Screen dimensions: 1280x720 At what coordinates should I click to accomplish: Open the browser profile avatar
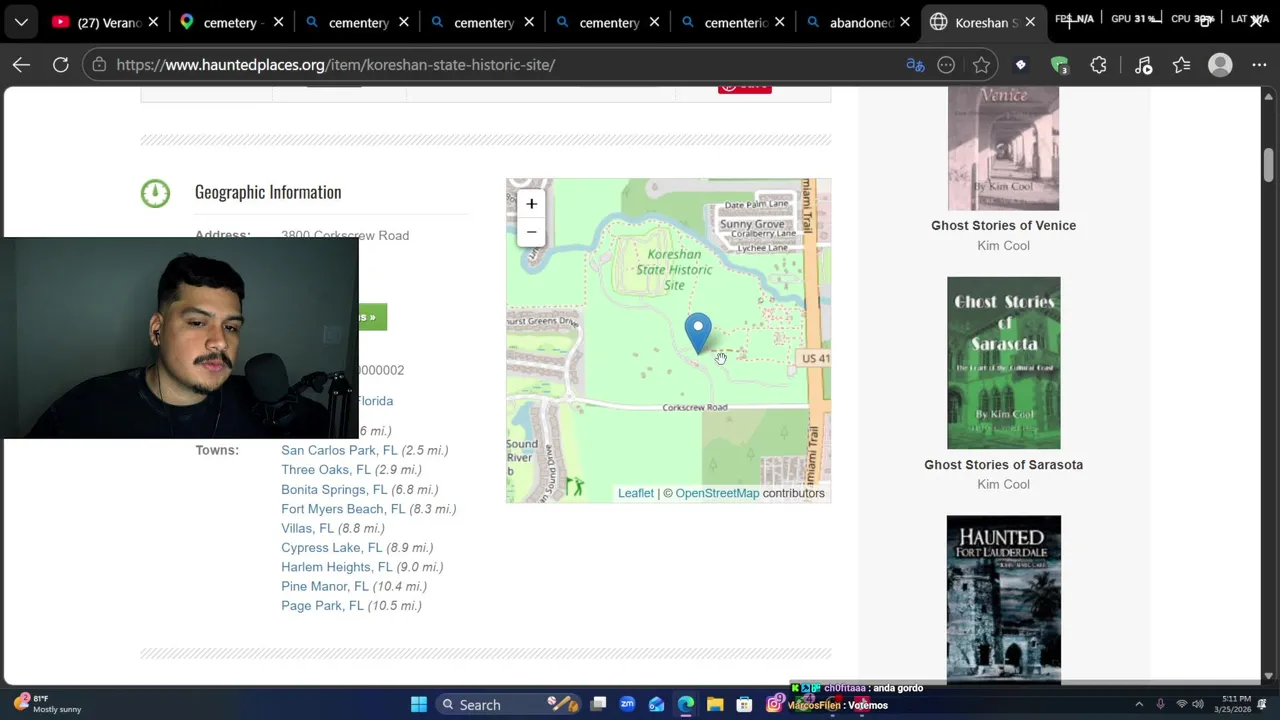1220,65
